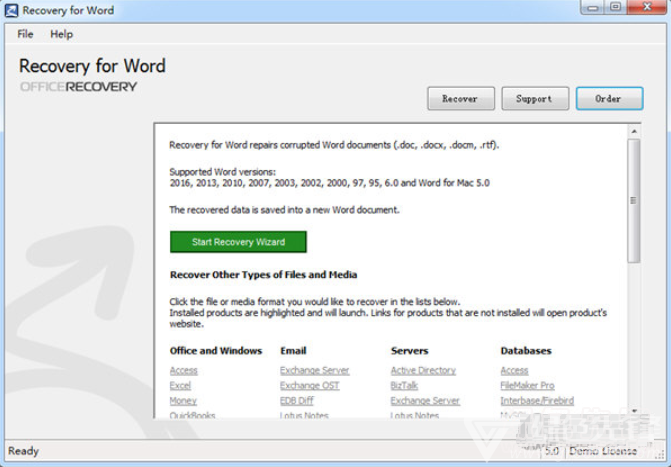Open Exchange Server link under Servers
This screenshot has width=671, height=467.
click(425, 401)
